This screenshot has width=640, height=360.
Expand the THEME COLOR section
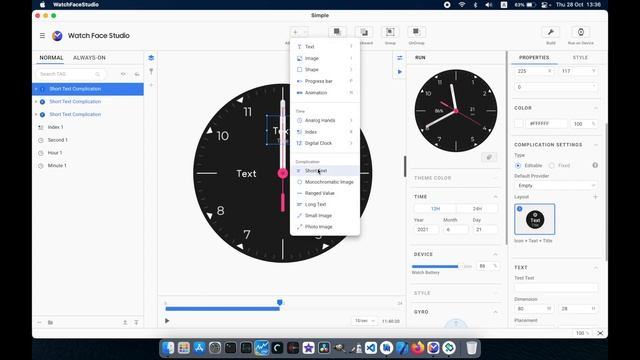[495, 178]
